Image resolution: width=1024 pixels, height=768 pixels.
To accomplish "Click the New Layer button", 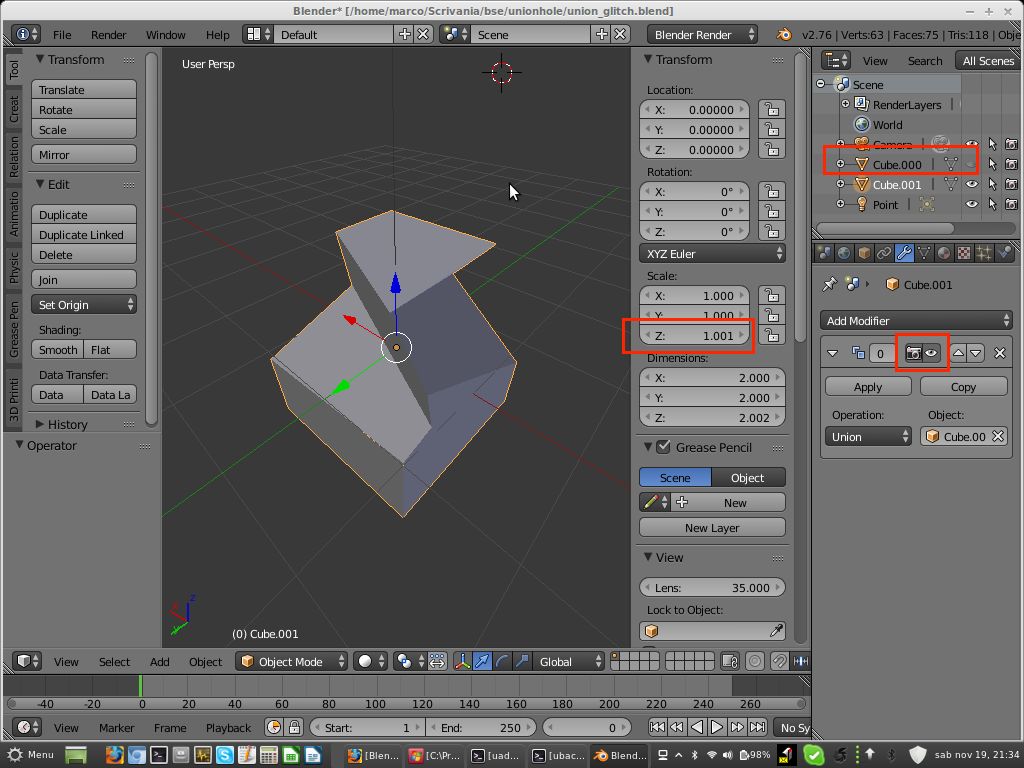I will (712, 527).
